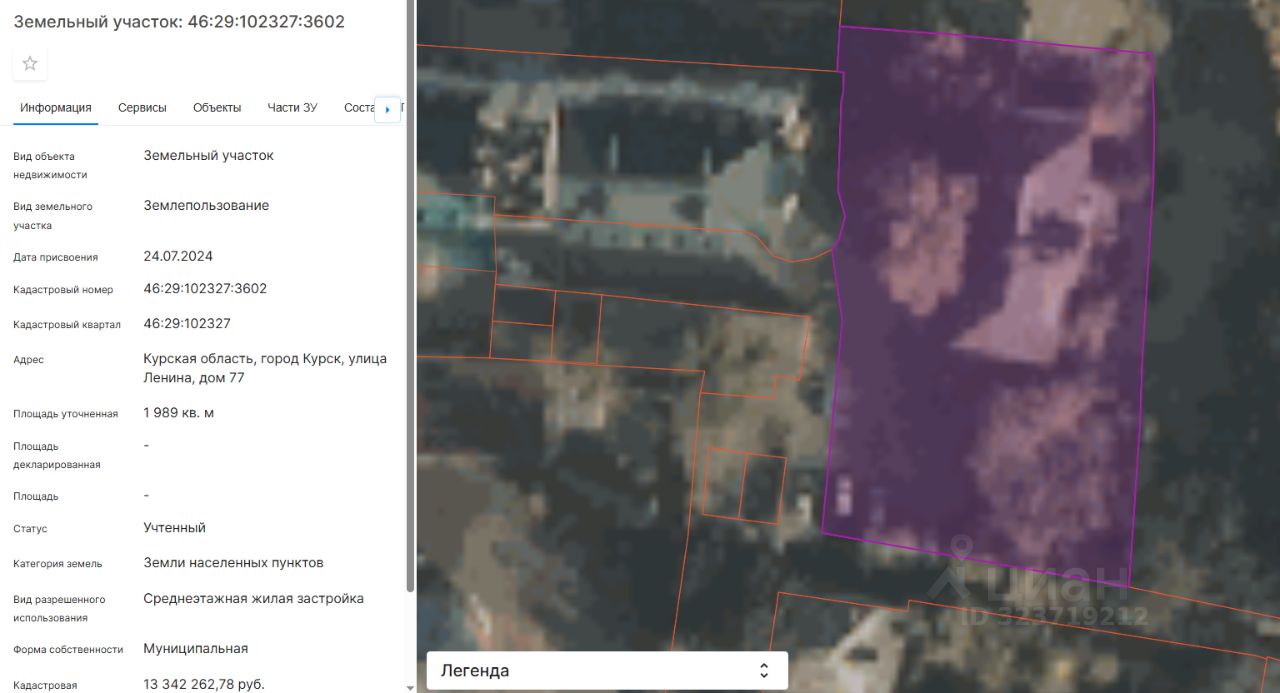Click the Кадастровый квартал label
The height and width of the screenshot is (693, 1280).
(x=67, y=325)
